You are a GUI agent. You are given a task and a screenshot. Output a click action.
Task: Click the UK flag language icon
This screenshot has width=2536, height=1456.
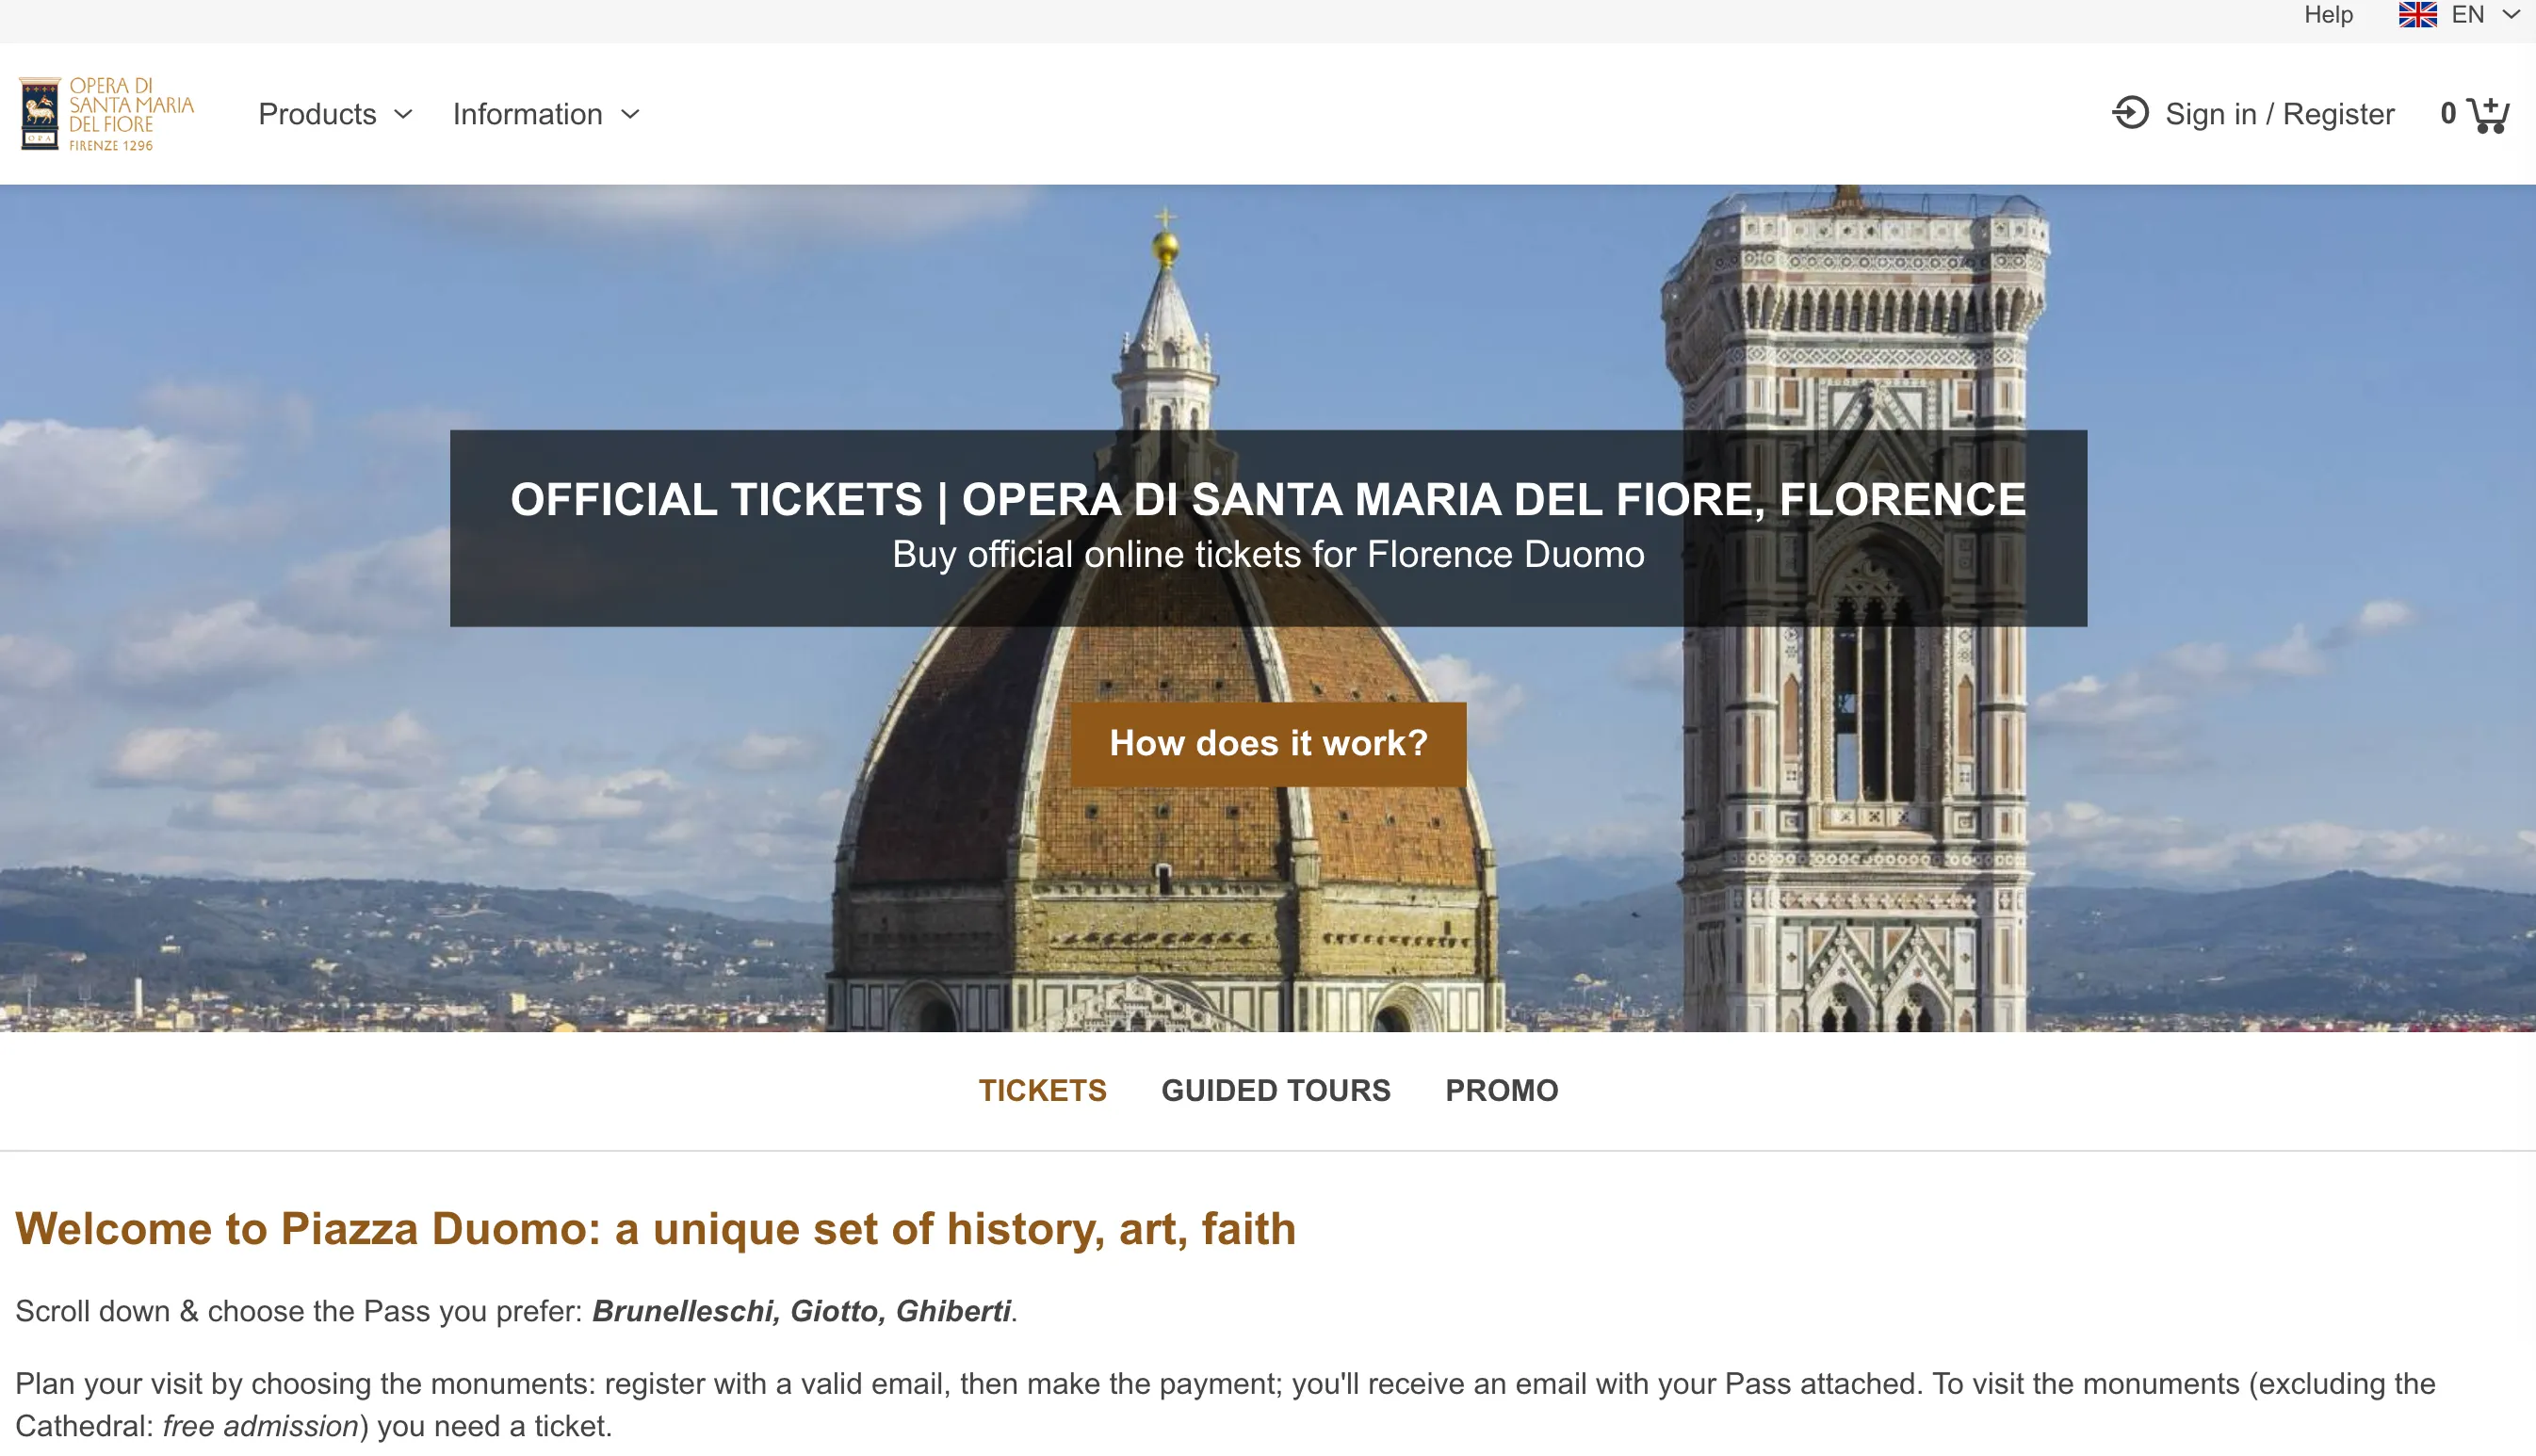2417,15
